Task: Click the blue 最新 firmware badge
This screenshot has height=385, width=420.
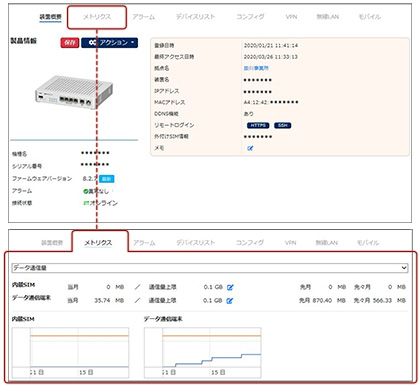Action: pyautogui.click(x=107, y=179)
